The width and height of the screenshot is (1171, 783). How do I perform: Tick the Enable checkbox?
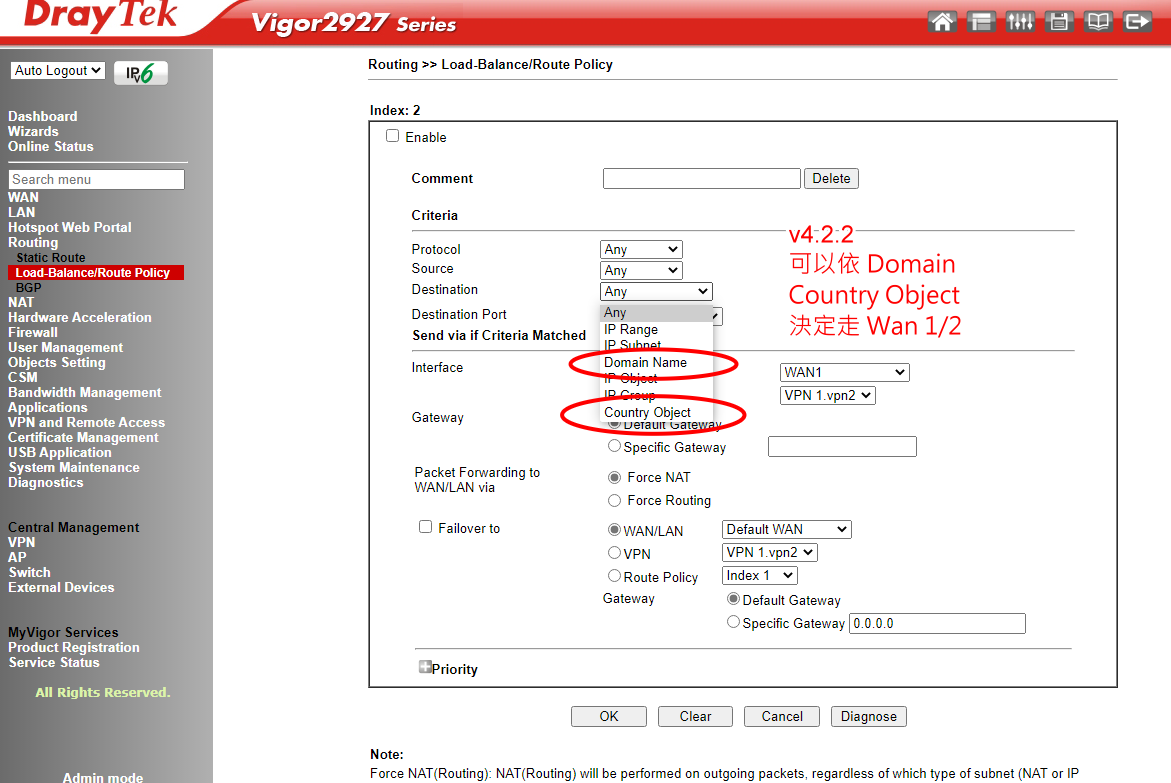point(393,136)
